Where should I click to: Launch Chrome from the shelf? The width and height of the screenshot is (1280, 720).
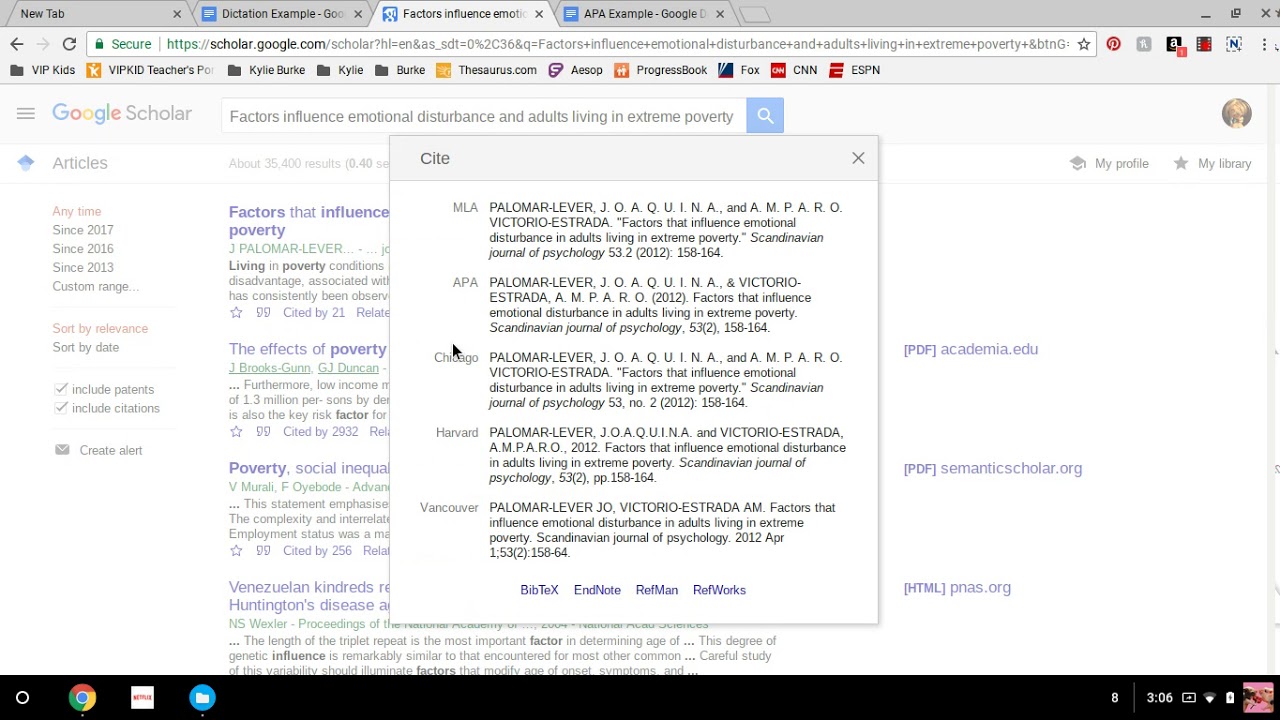(82, 698)
